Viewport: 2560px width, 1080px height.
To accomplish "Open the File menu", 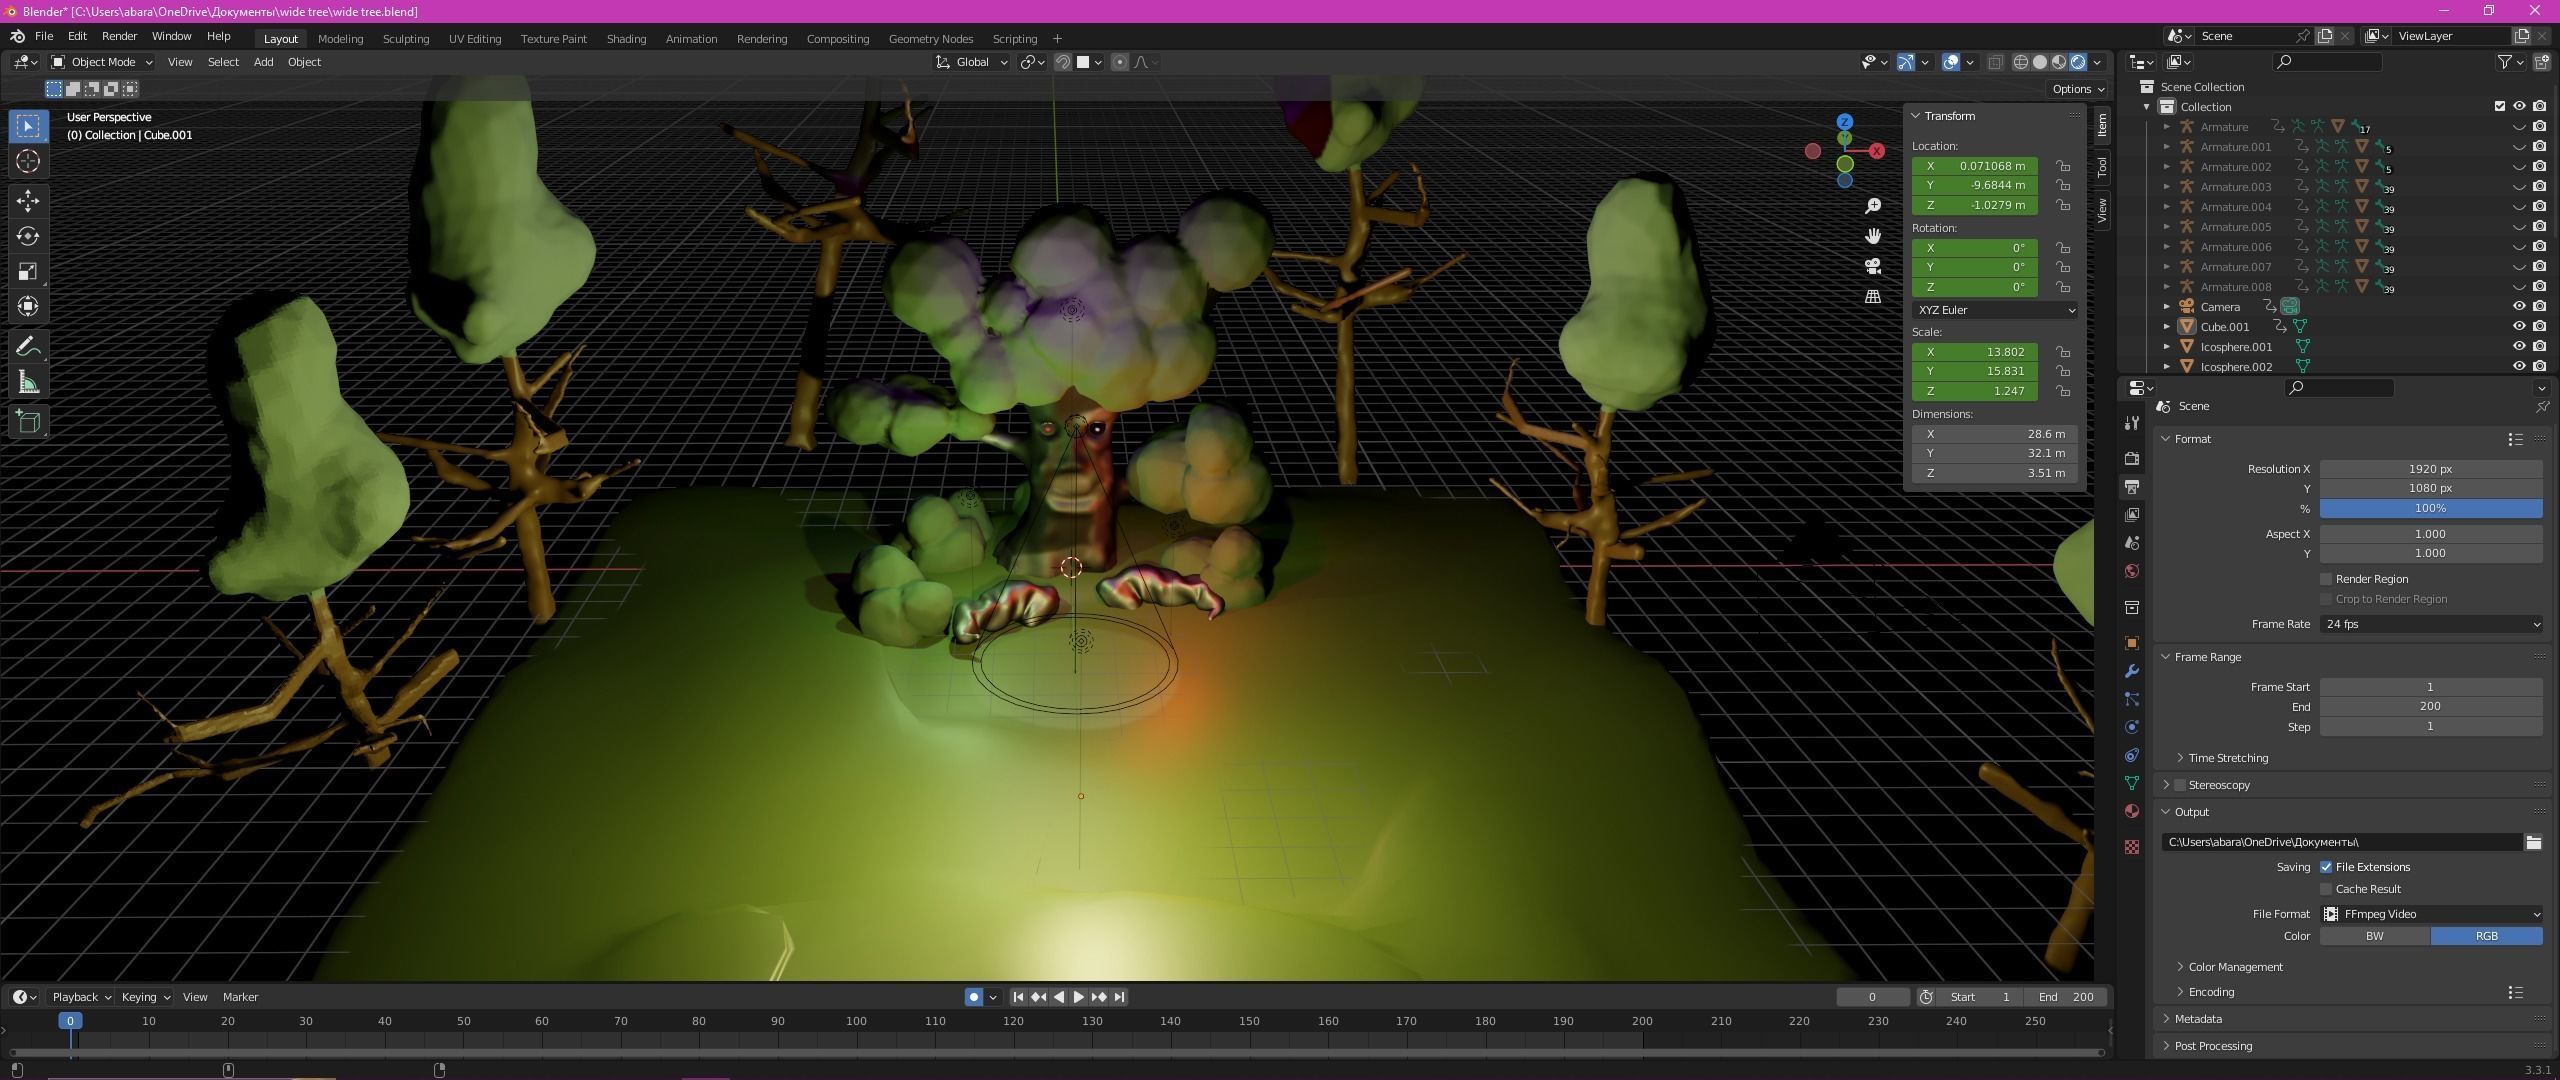I will [x=44, y=36].
